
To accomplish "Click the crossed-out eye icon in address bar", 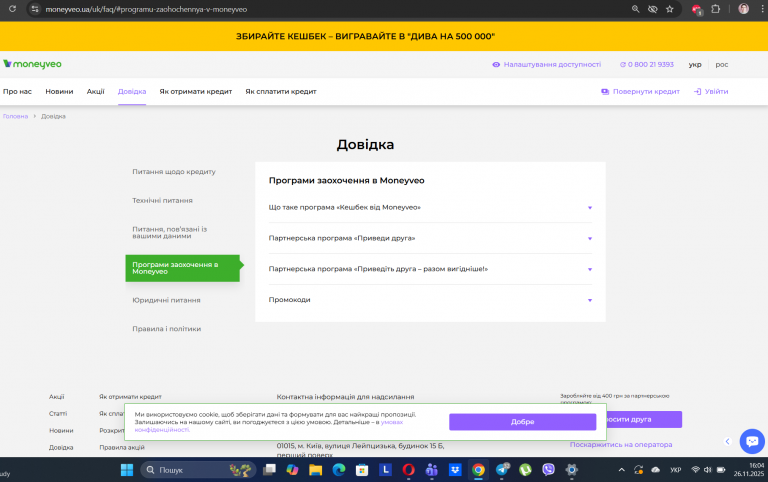I will coord(652,9).
